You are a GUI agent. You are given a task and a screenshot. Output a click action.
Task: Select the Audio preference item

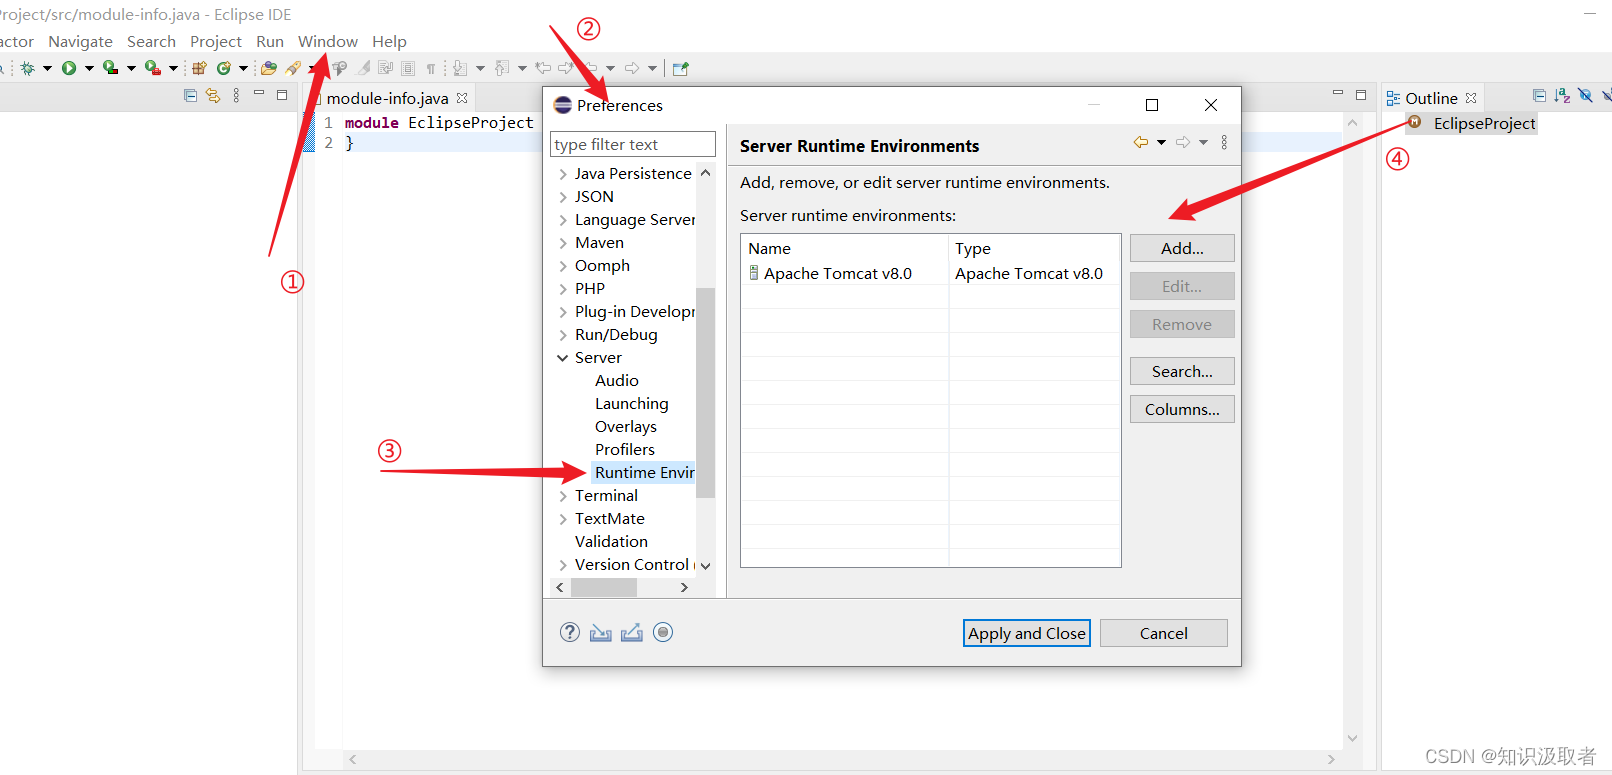pos(617,381)
